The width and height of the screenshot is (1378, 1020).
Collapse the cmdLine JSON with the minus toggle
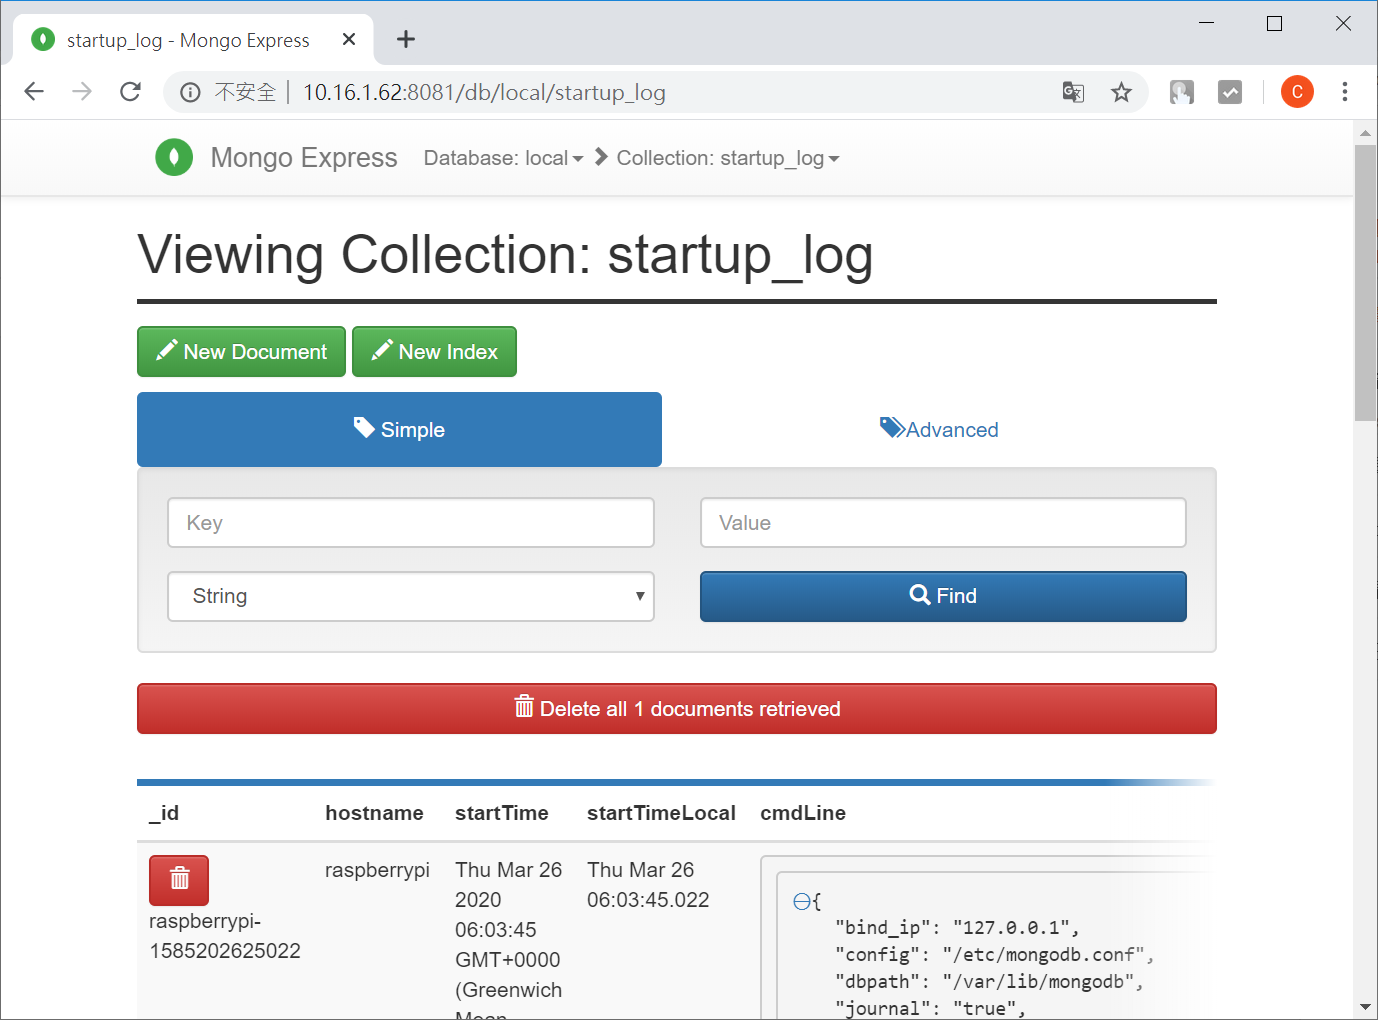point(803,900)
